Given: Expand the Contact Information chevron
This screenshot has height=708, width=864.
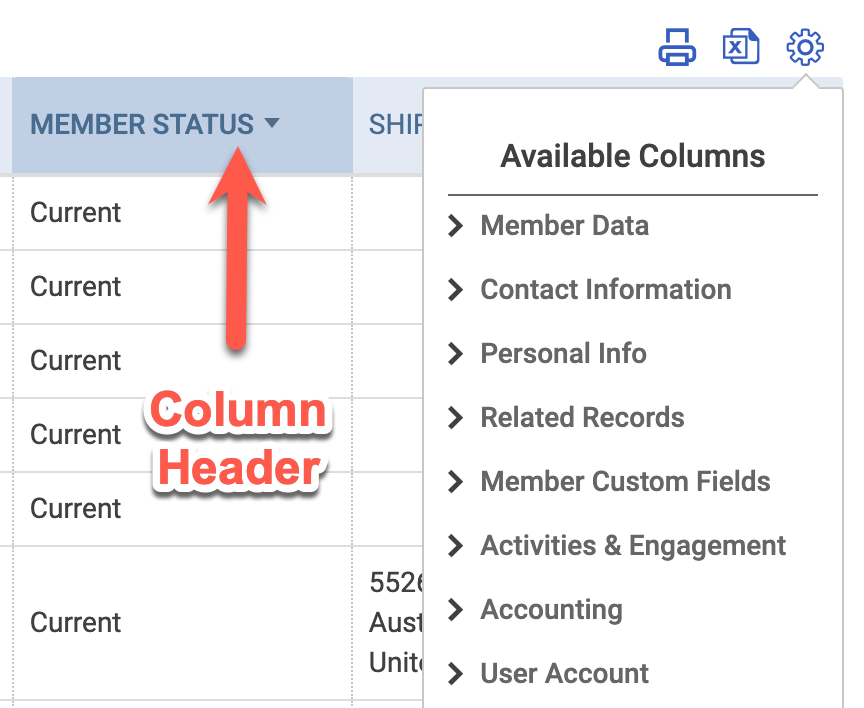Looking at the screenshot, I should point(455,289).
